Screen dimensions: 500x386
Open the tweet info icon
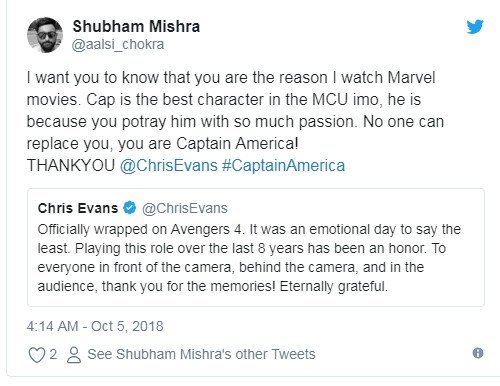478,353
